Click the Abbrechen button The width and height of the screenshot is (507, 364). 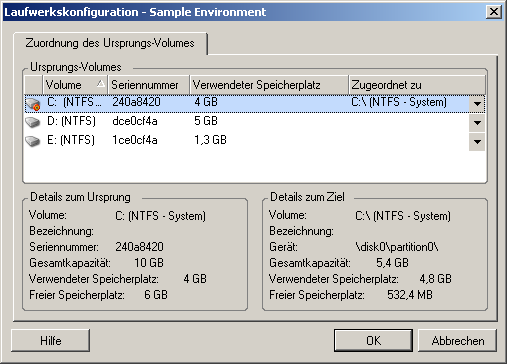457,340
